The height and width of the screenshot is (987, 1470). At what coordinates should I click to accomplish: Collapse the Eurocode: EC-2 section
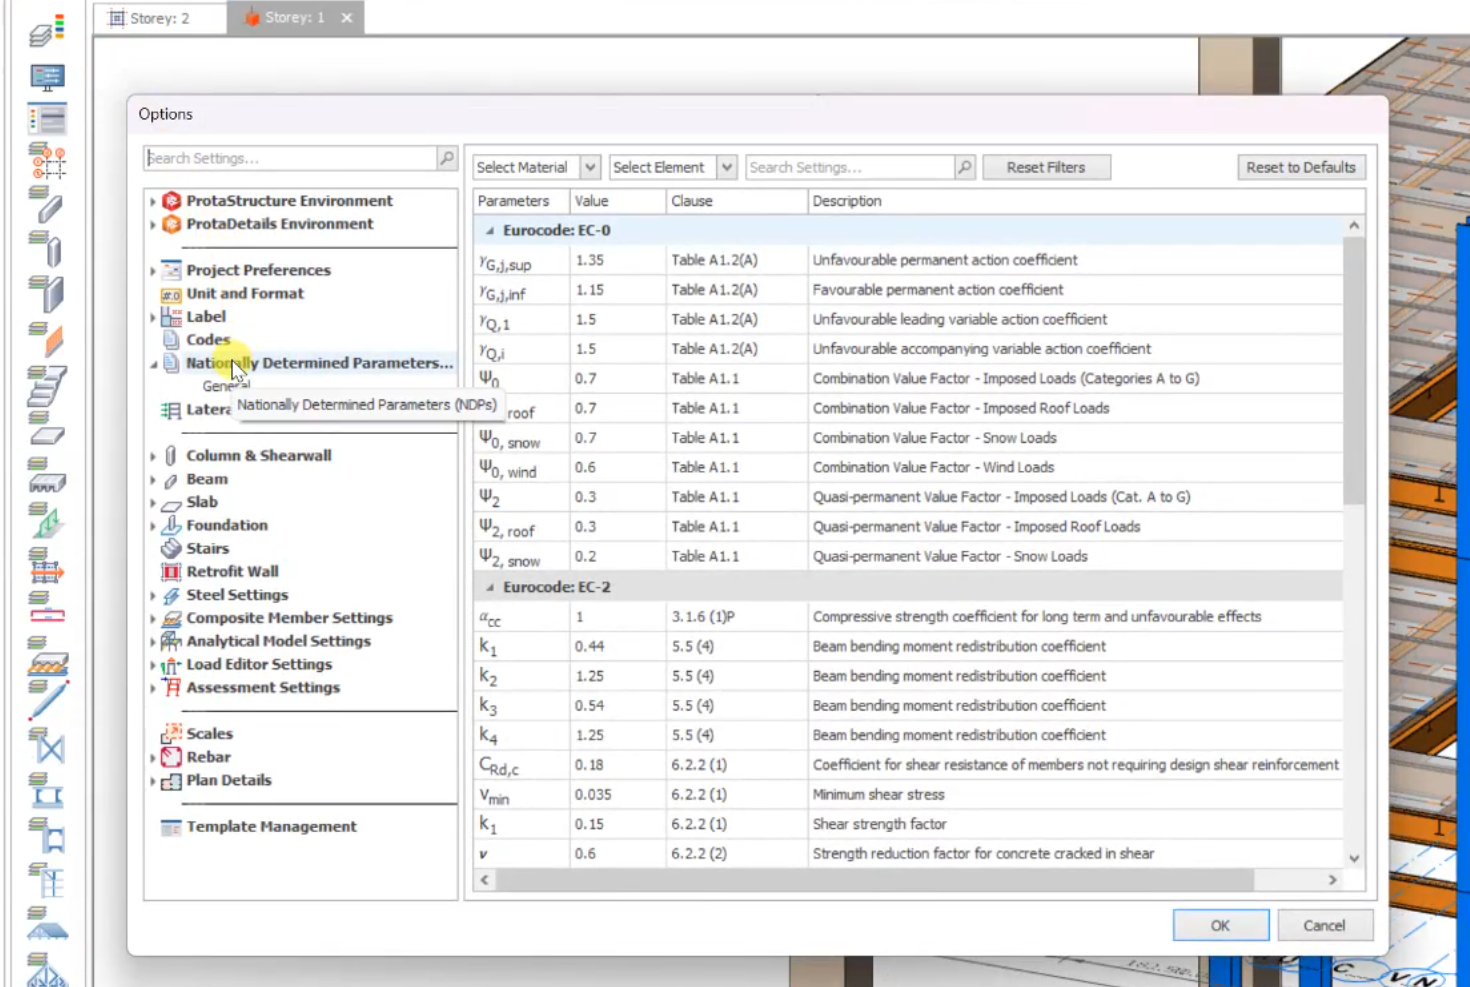coord(489,587)
